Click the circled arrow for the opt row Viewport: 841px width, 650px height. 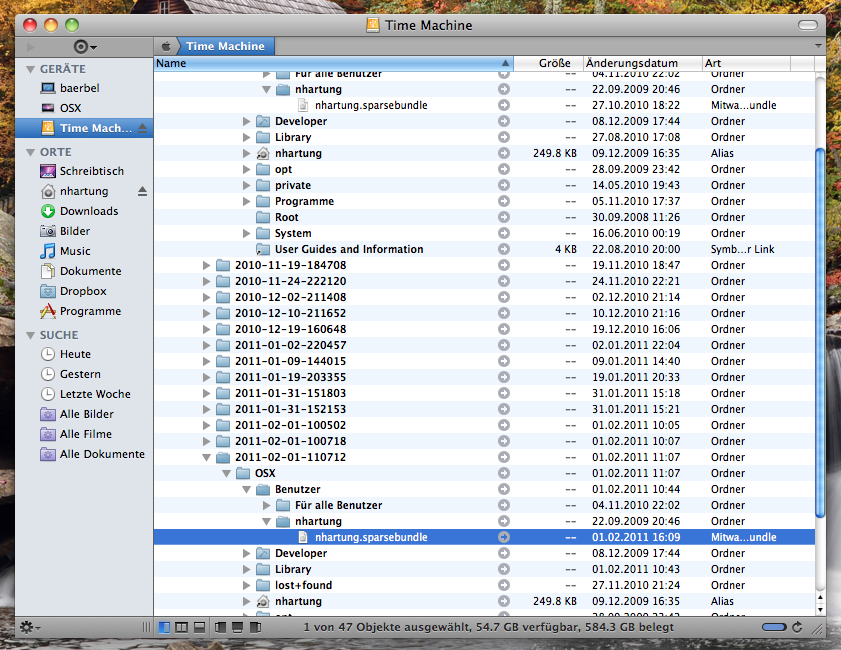(x=504, y=169)
